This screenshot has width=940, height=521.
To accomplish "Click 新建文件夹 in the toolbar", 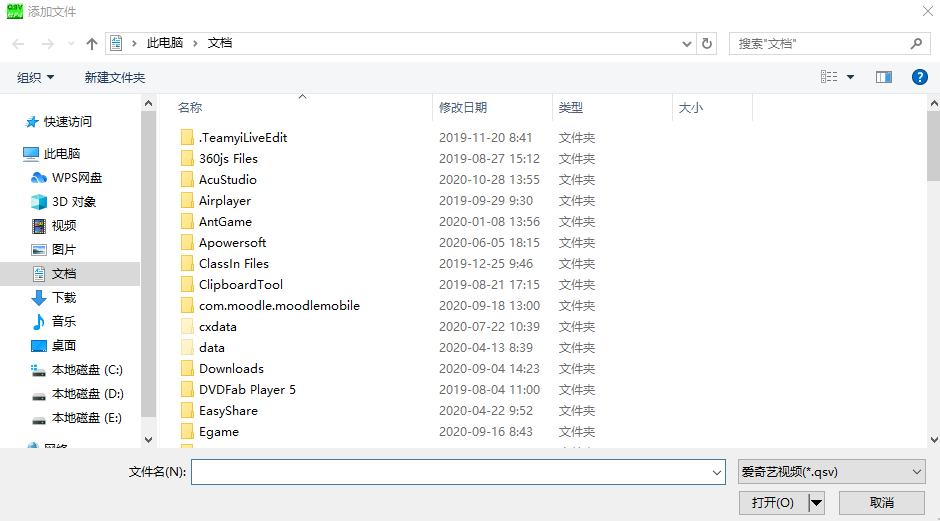I will pos(114,77).
